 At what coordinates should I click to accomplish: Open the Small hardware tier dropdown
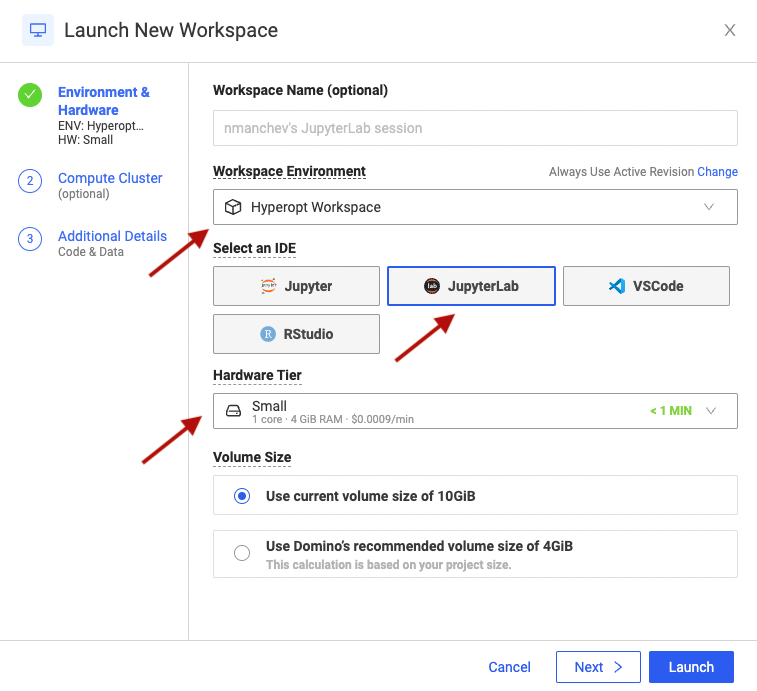click(475, 411)
